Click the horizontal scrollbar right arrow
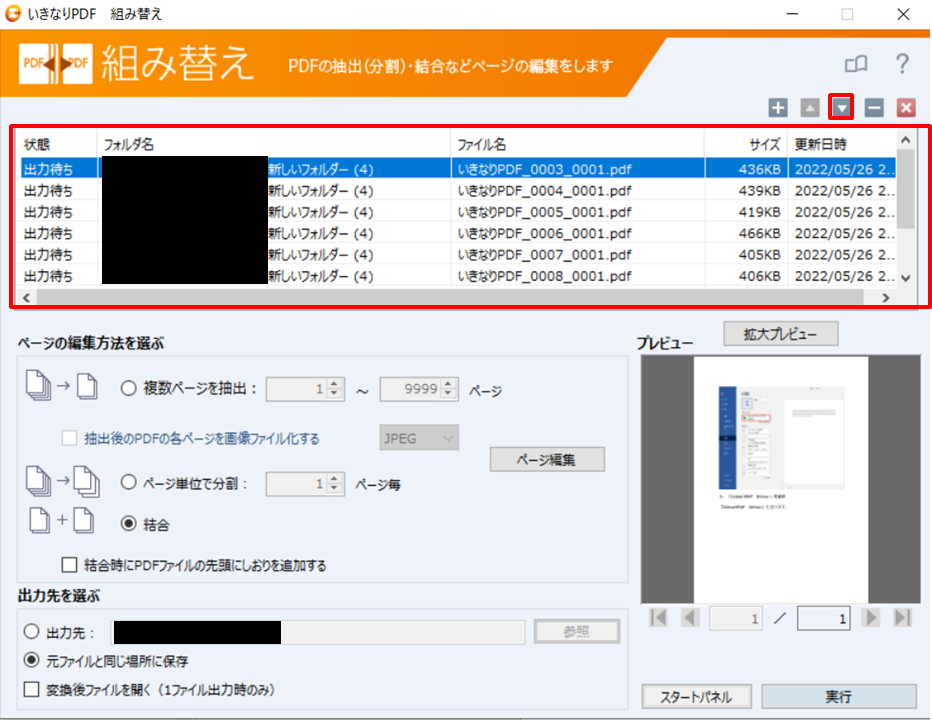This screenshot has width=932, height=720. point(886,297)
